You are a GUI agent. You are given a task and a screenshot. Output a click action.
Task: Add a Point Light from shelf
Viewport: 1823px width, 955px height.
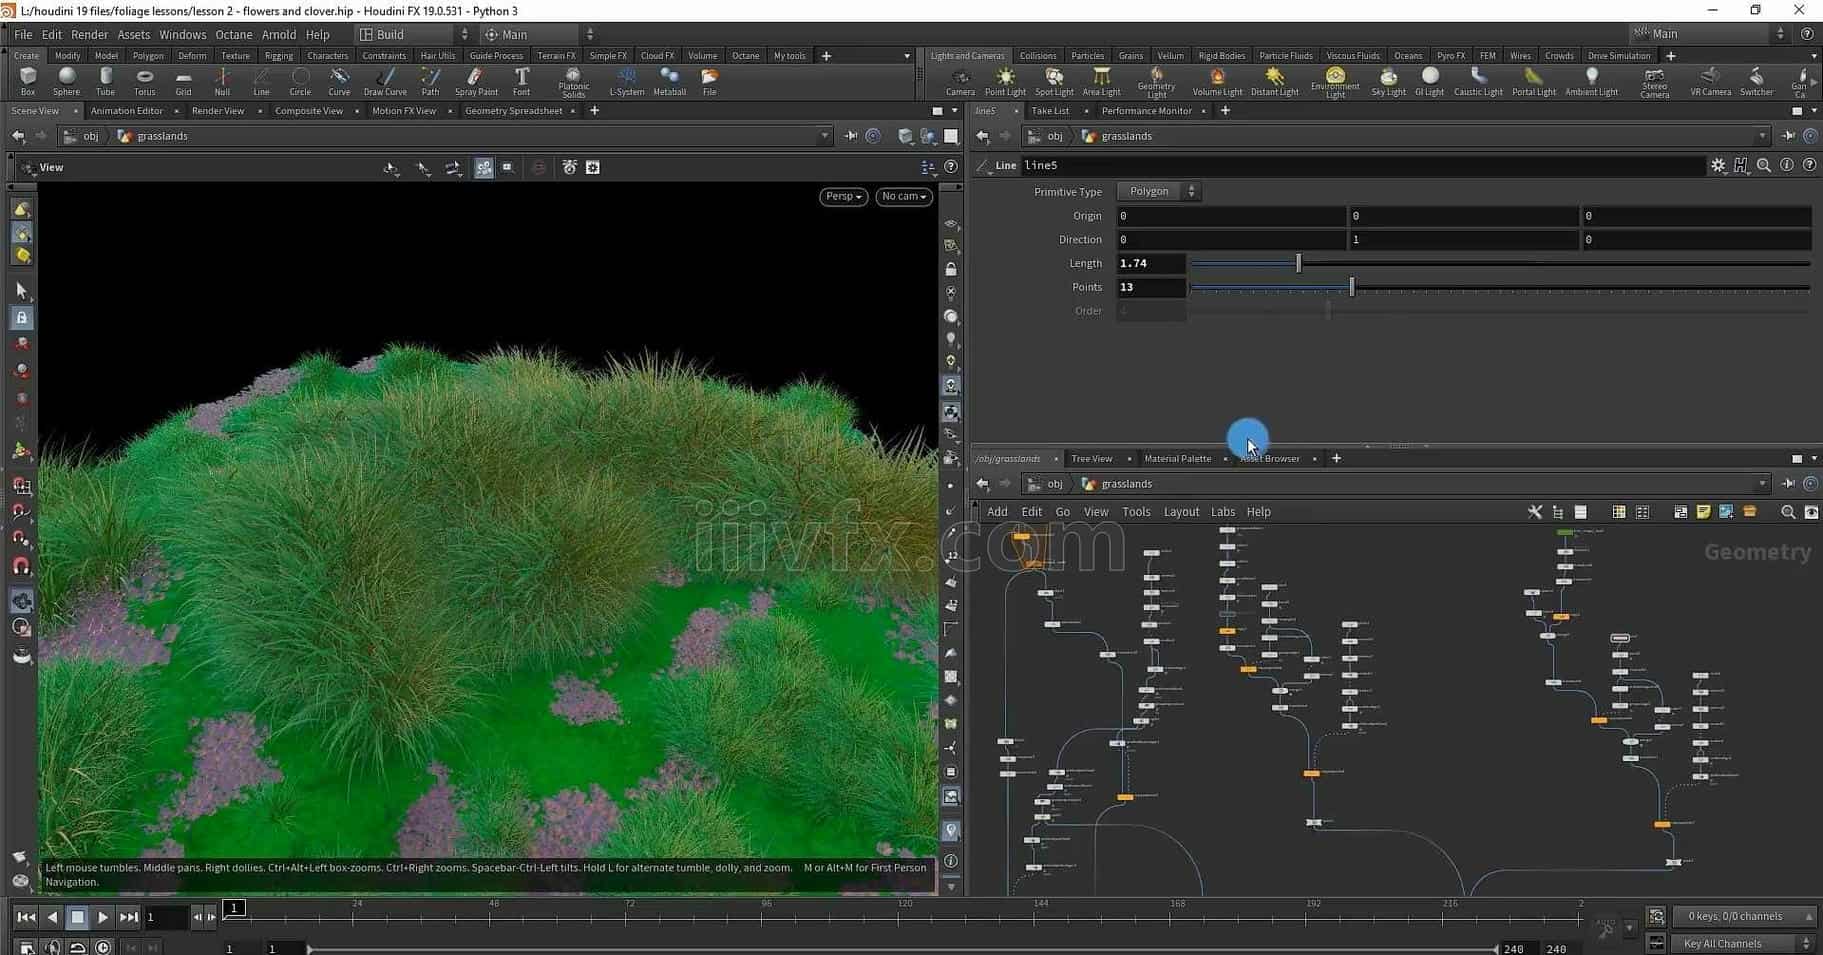(x=1005, y=81)
